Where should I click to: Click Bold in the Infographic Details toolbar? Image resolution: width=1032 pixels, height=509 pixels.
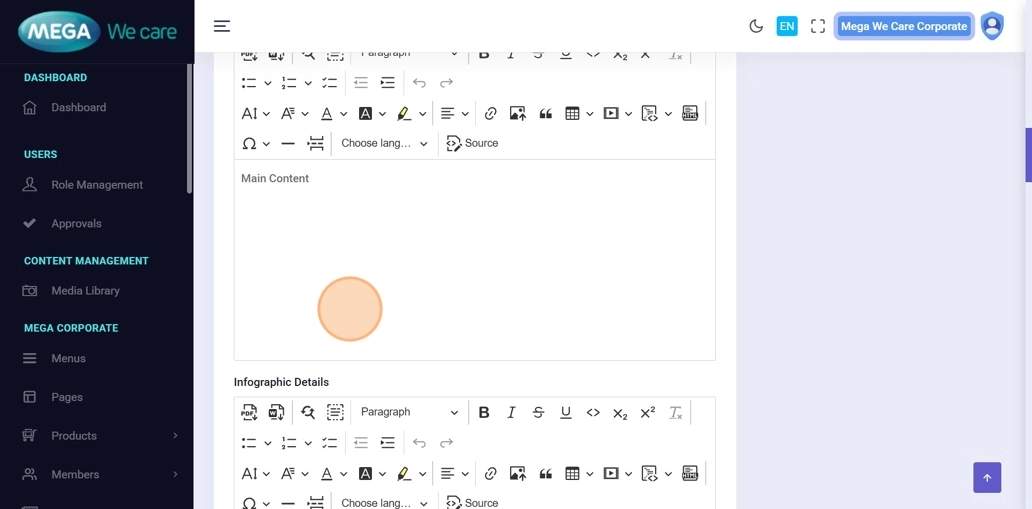pos(484,412)
